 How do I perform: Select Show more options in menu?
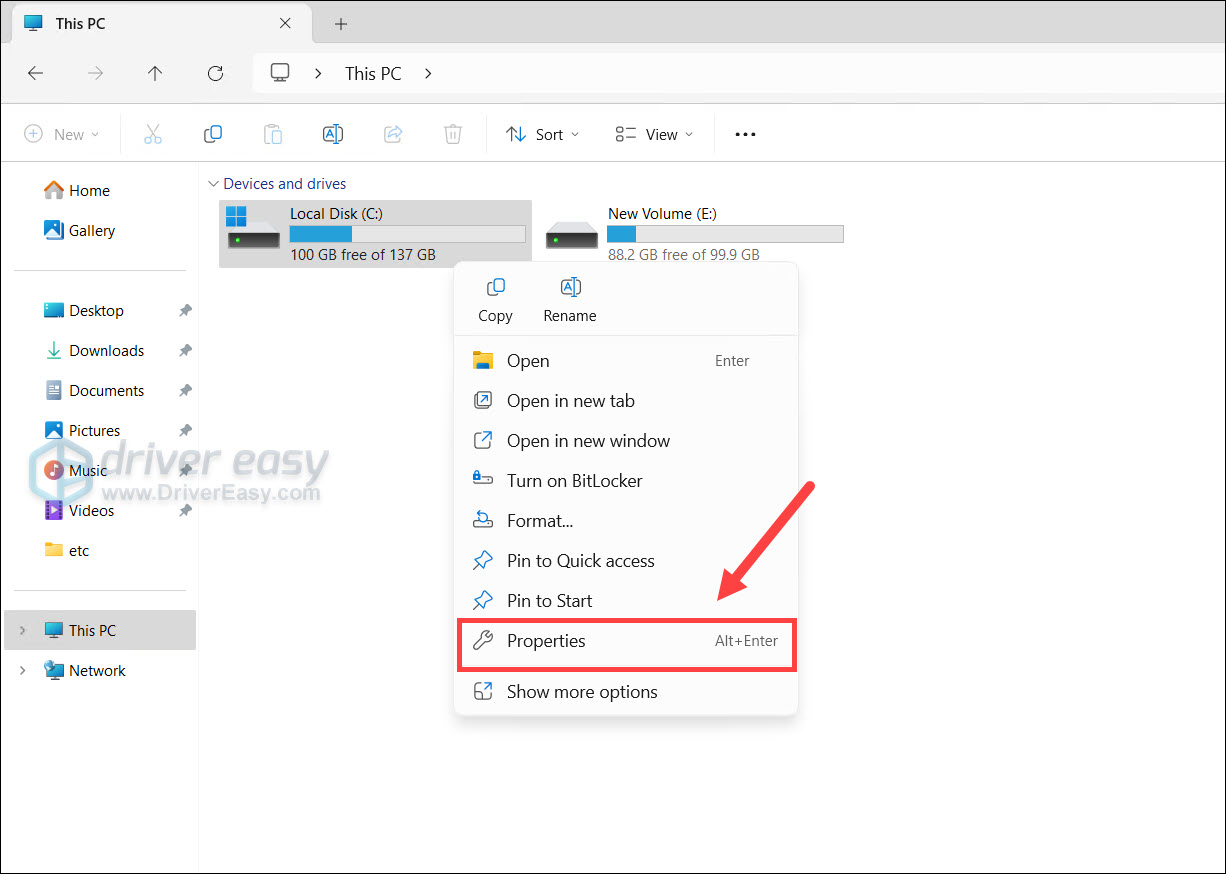pos(581,692)
